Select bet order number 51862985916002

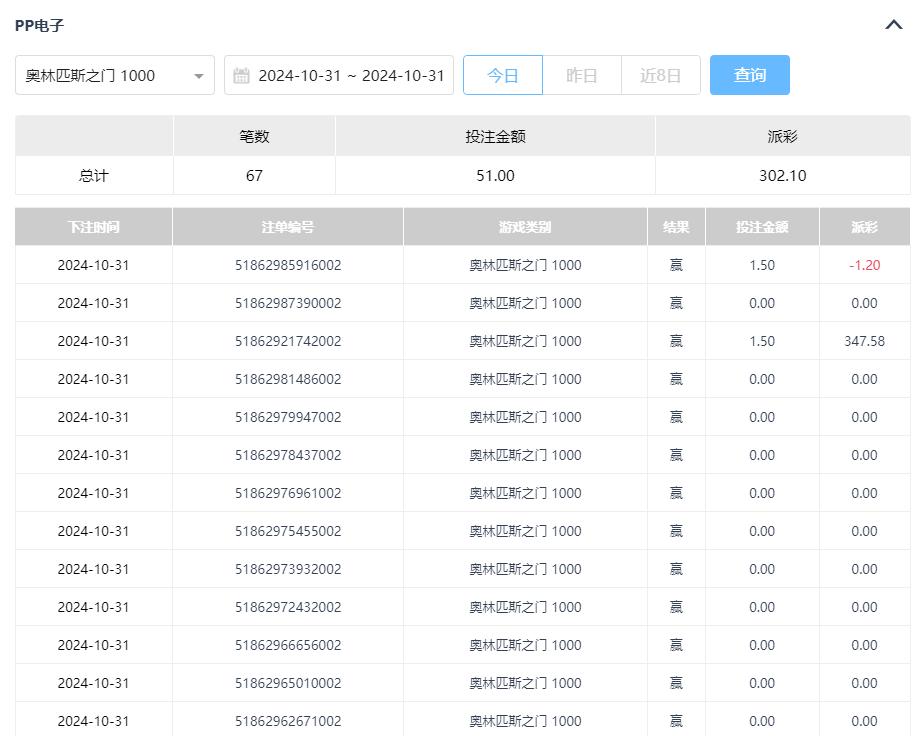(288, 265)
